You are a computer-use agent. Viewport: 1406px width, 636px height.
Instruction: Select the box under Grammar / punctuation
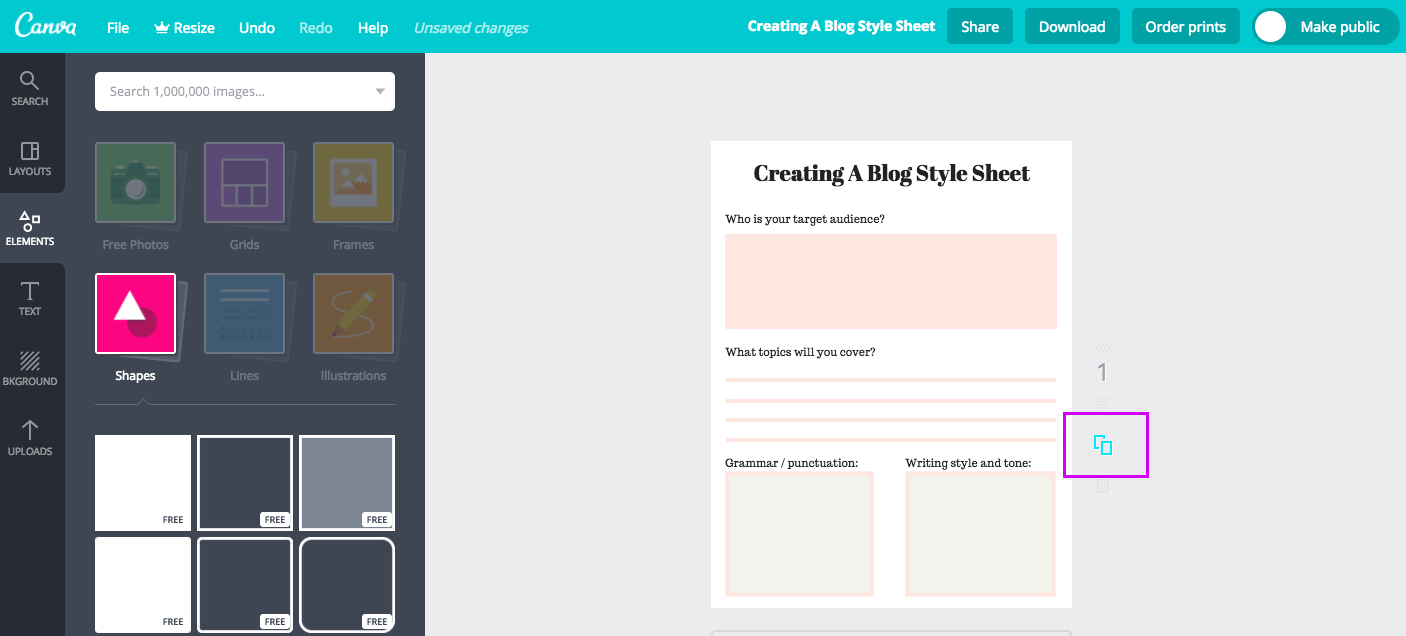point(799,534)
